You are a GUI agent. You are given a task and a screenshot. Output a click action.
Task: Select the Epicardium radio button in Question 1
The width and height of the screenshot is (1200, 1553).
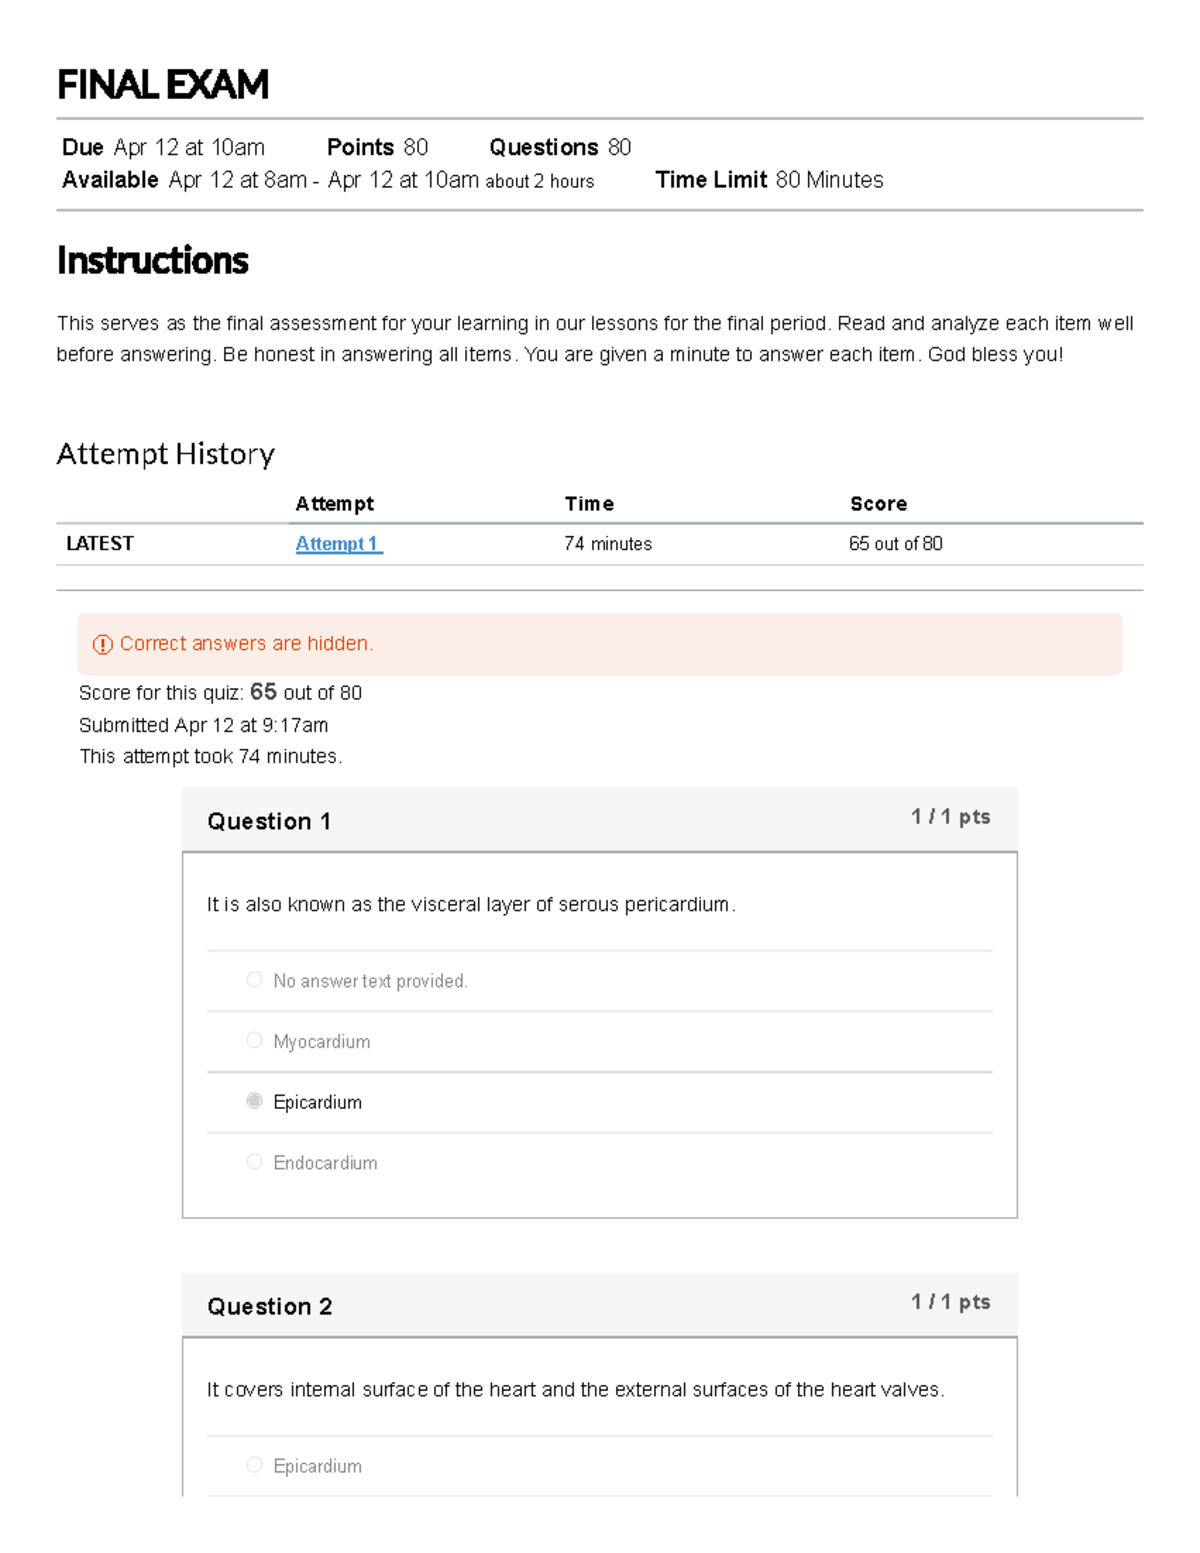(254, 1101)
